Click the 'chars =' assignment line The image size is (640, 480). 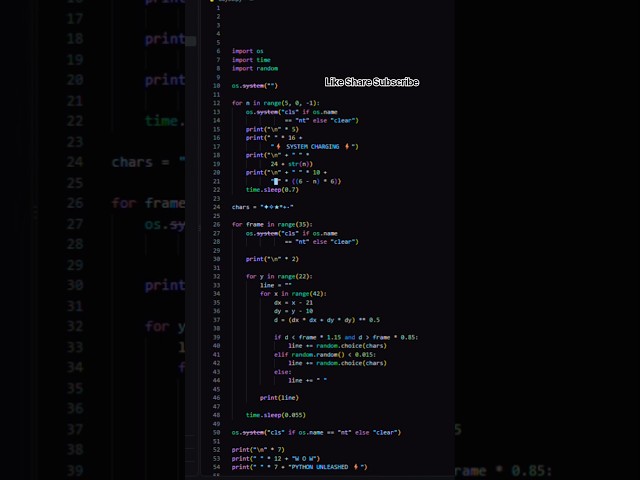[x=262, y=207]
